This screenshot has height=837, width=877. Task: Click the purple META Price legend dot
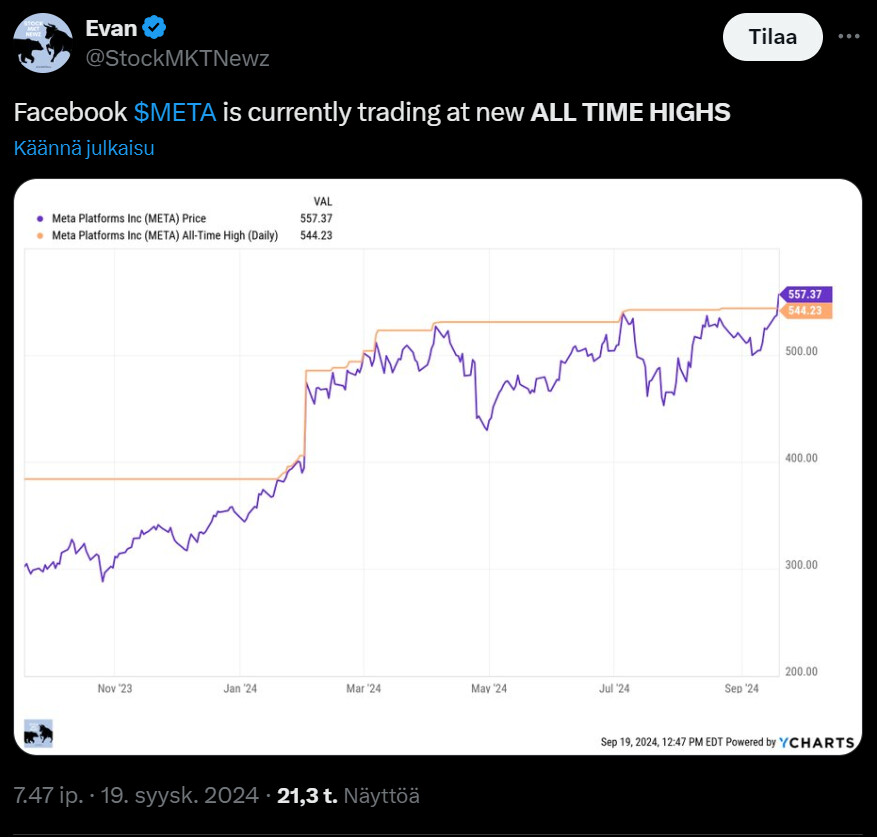[x=40, y=218]
